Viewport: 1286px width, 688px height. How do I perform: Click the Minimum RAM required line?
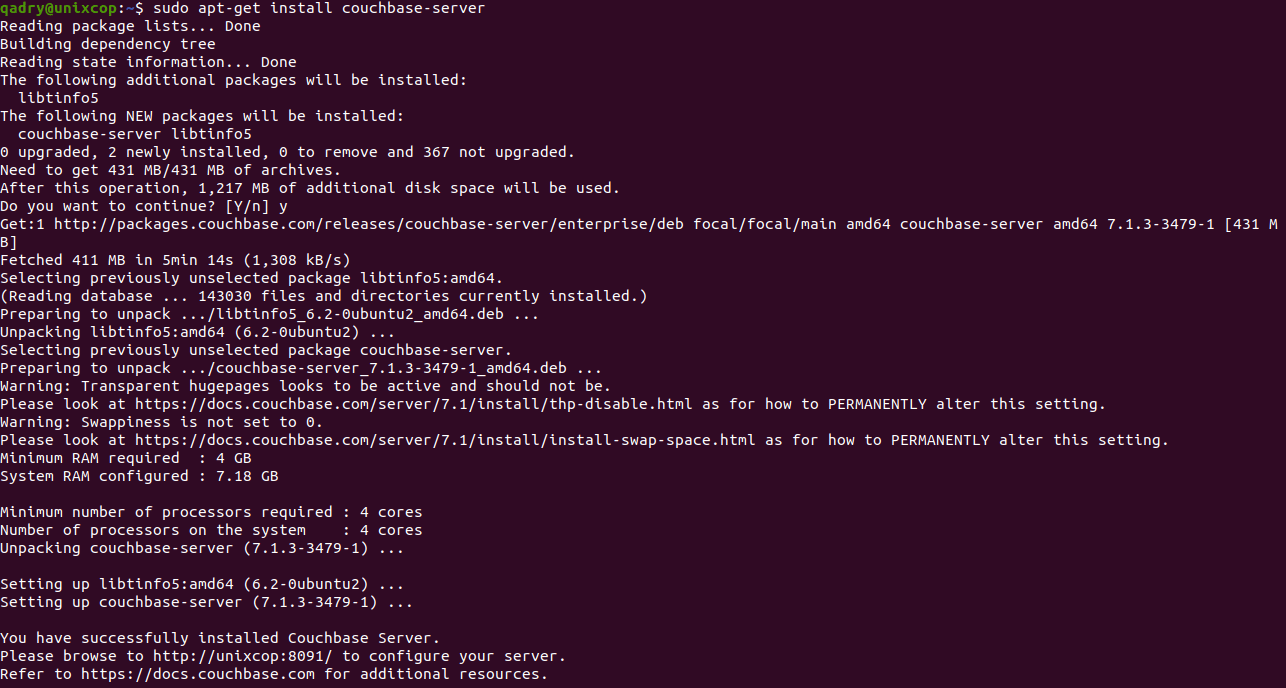(x=126, y=458)
